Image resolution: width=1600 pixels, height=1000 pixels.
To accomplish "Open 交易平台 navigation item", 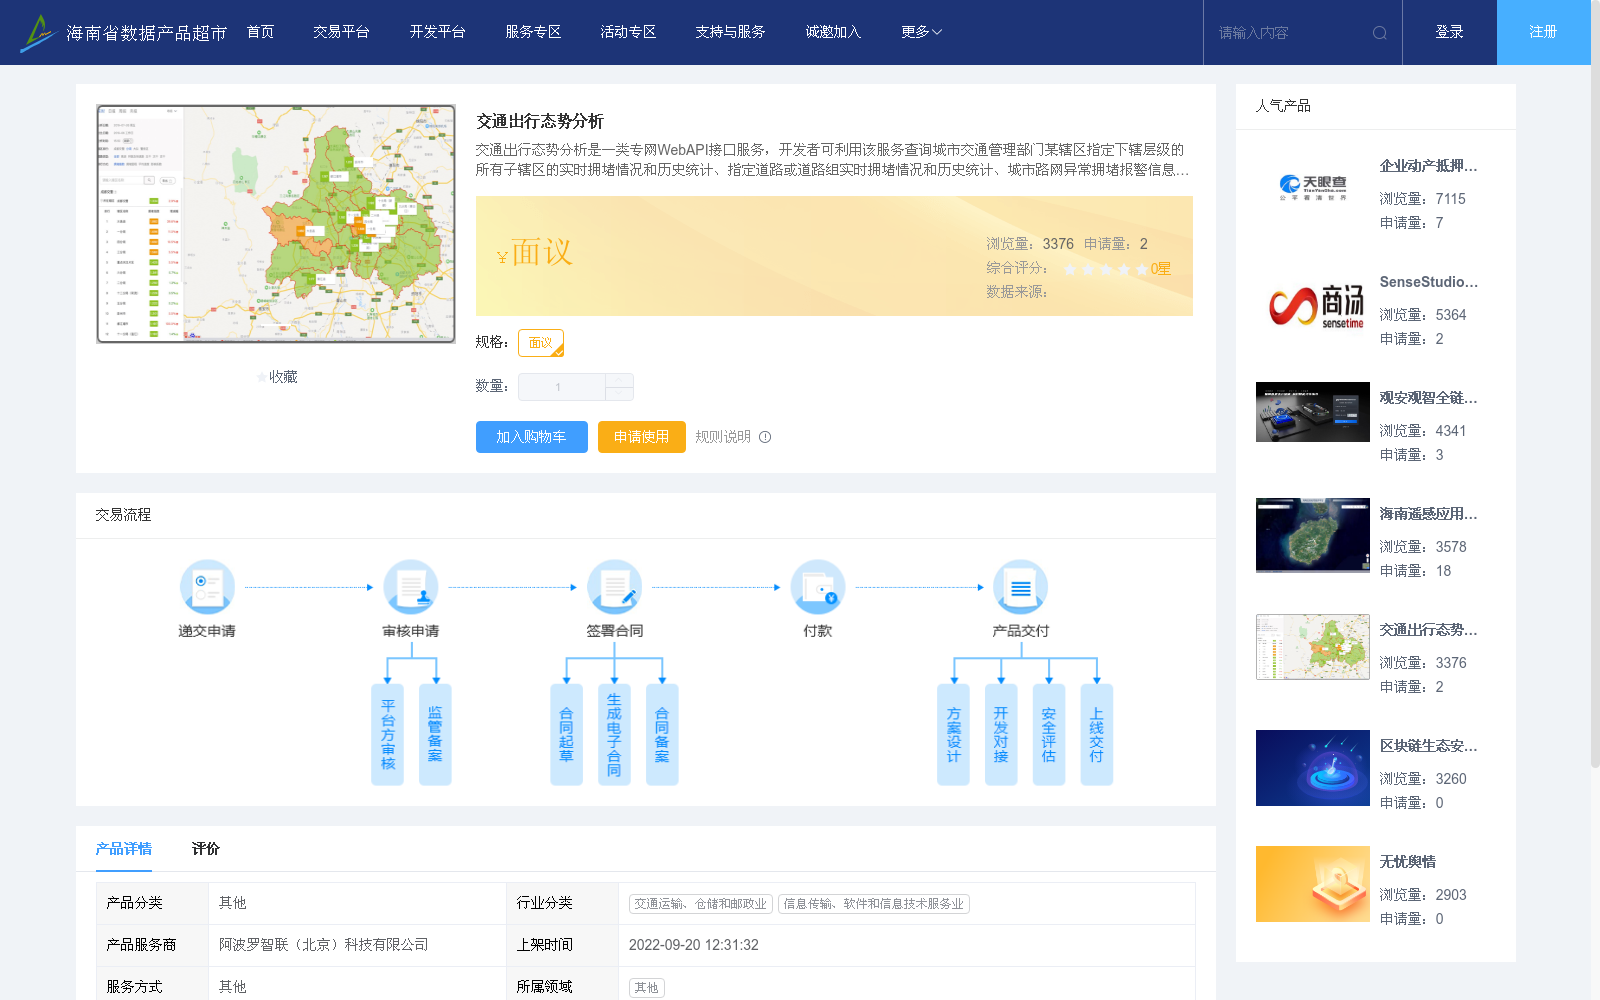I will tap(341, 32).
